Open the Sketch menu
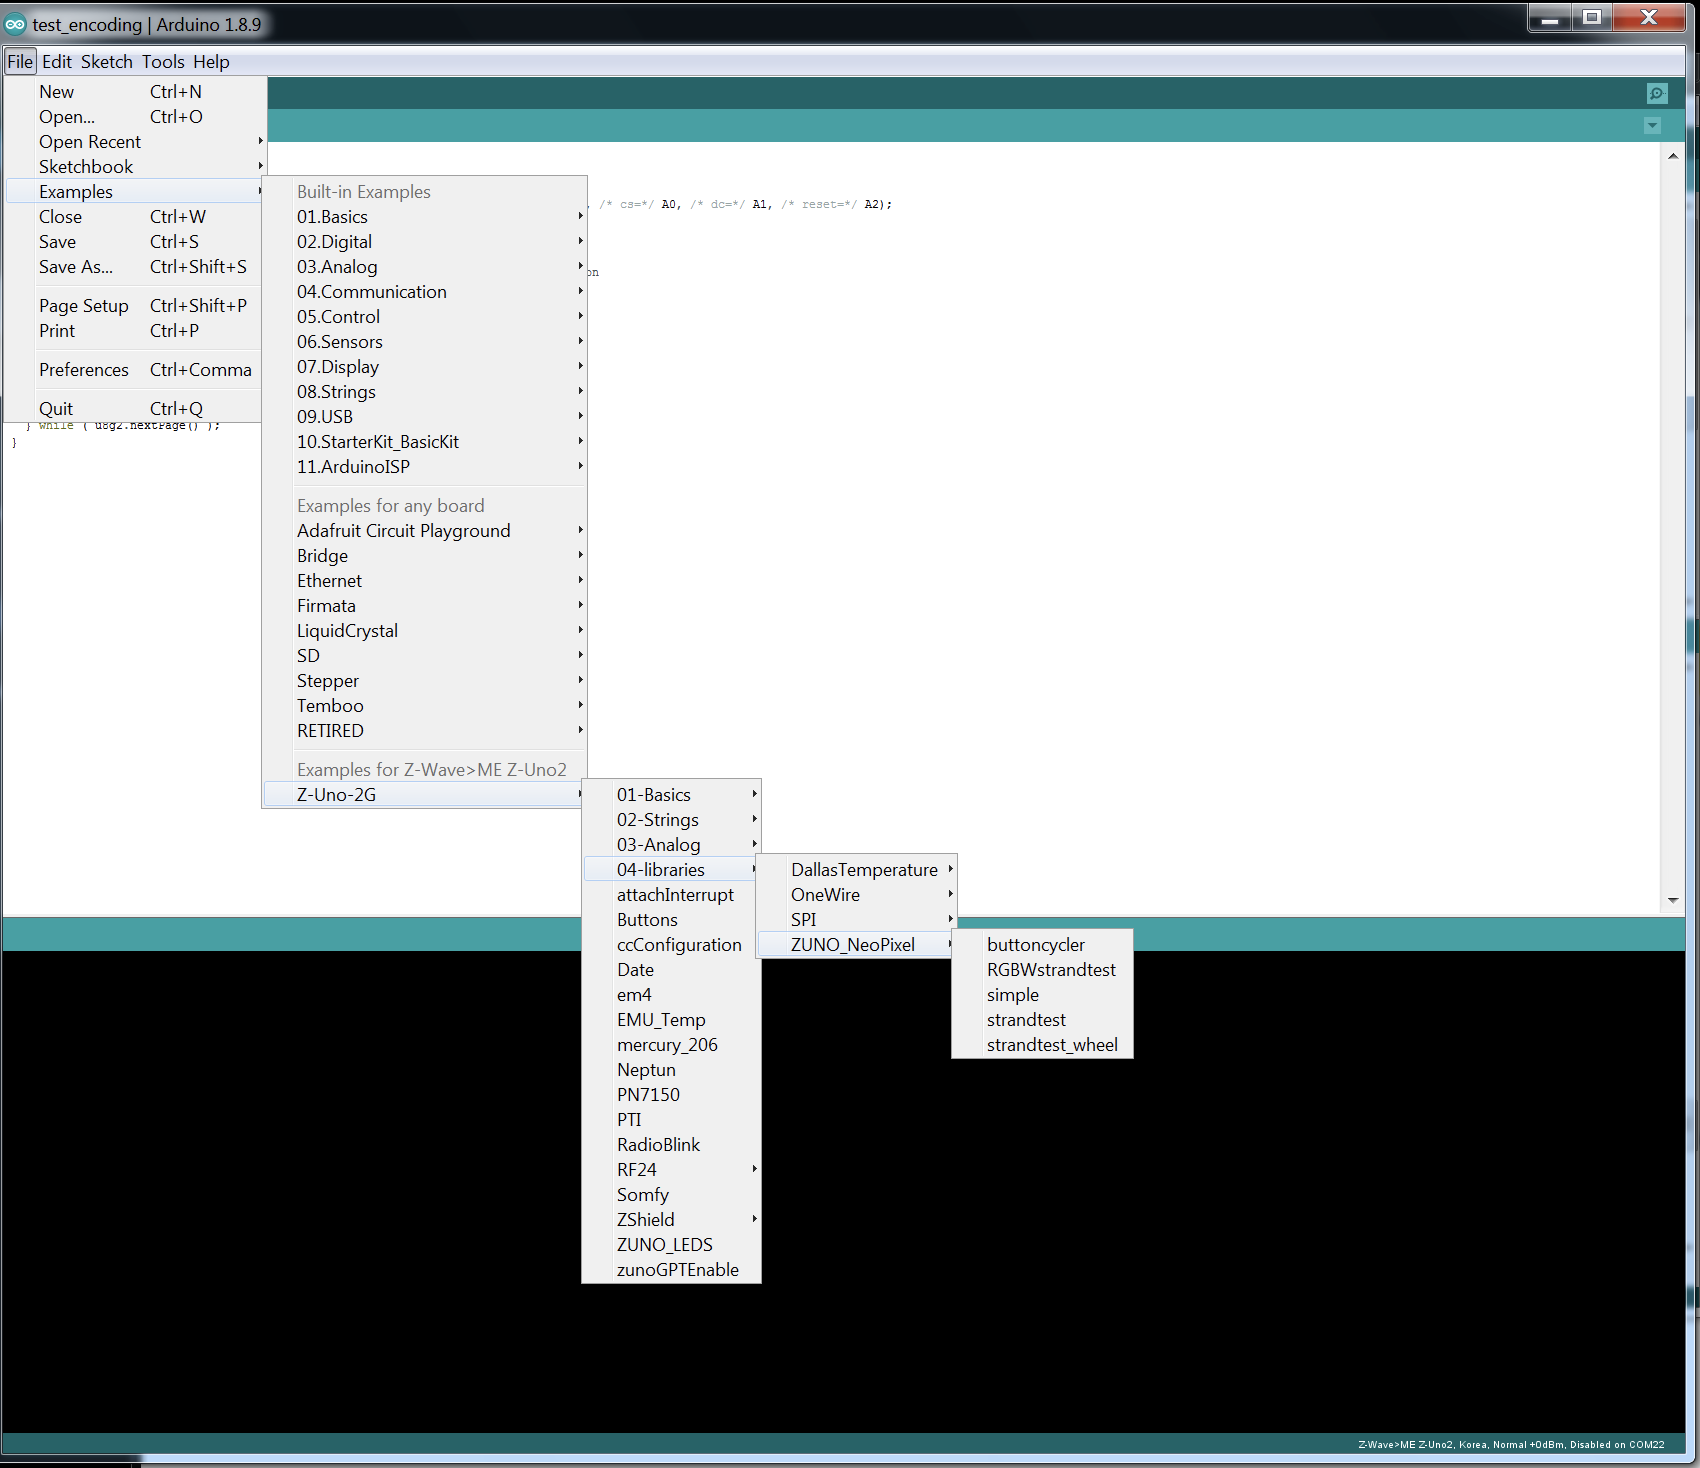 [106, 61]
